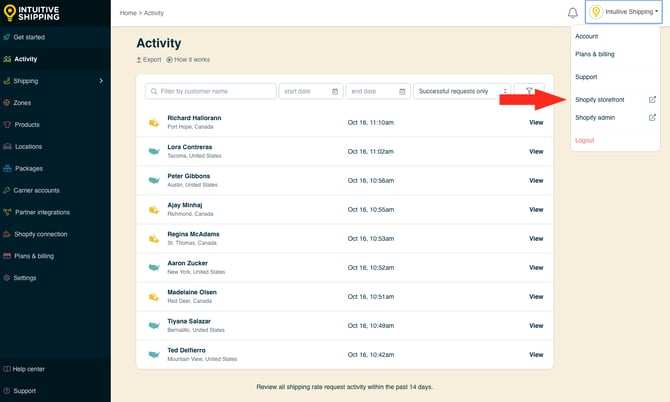Click the timestamp Oct 16, 10:42am

coord(371,355)
